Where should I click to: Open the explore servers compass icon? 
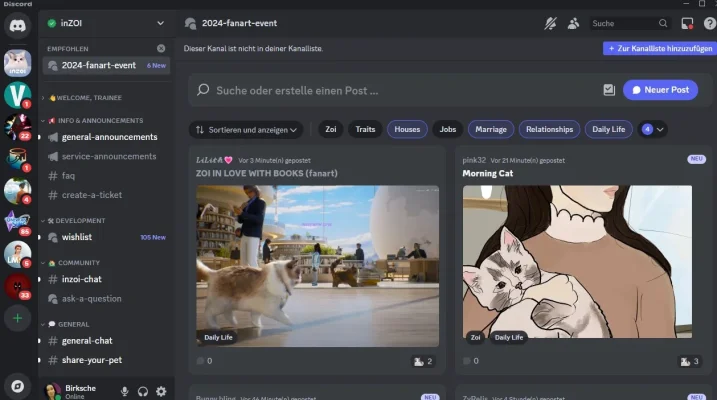(x=17, y=386)
